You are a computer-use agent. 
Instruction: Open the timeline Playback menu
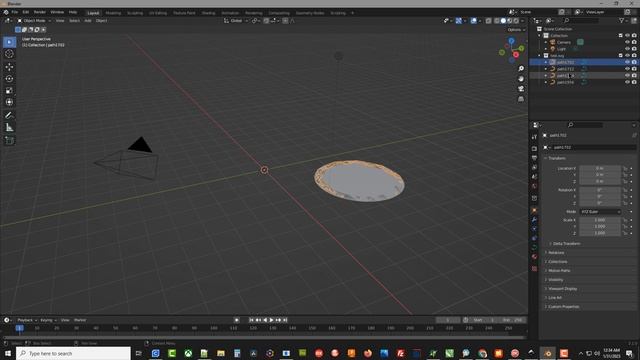point(27,320)
